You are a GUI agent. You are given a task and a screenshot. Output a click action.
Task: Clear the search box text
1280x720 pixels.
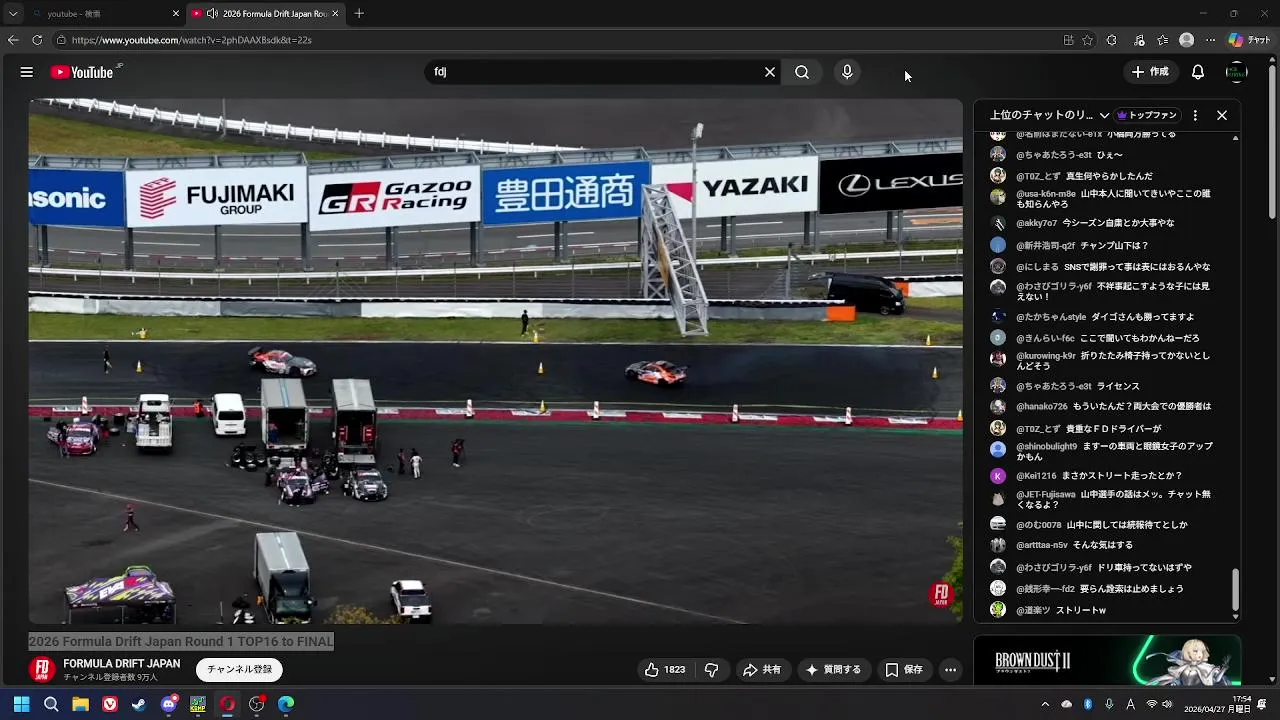tap(770, 72)
